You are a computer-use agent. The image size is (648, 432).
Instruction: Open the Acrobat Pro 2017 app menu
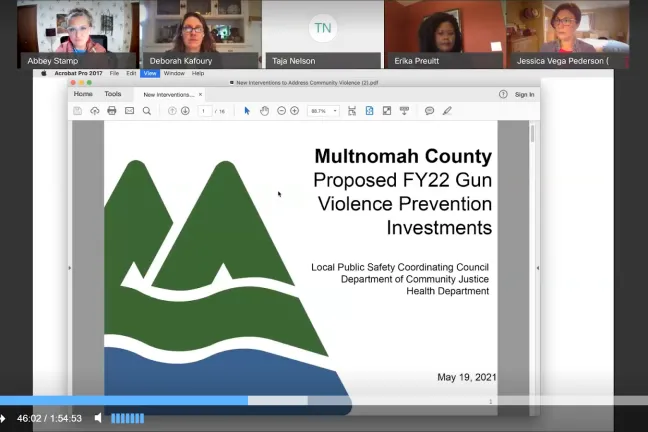click(x=78, y=73)
